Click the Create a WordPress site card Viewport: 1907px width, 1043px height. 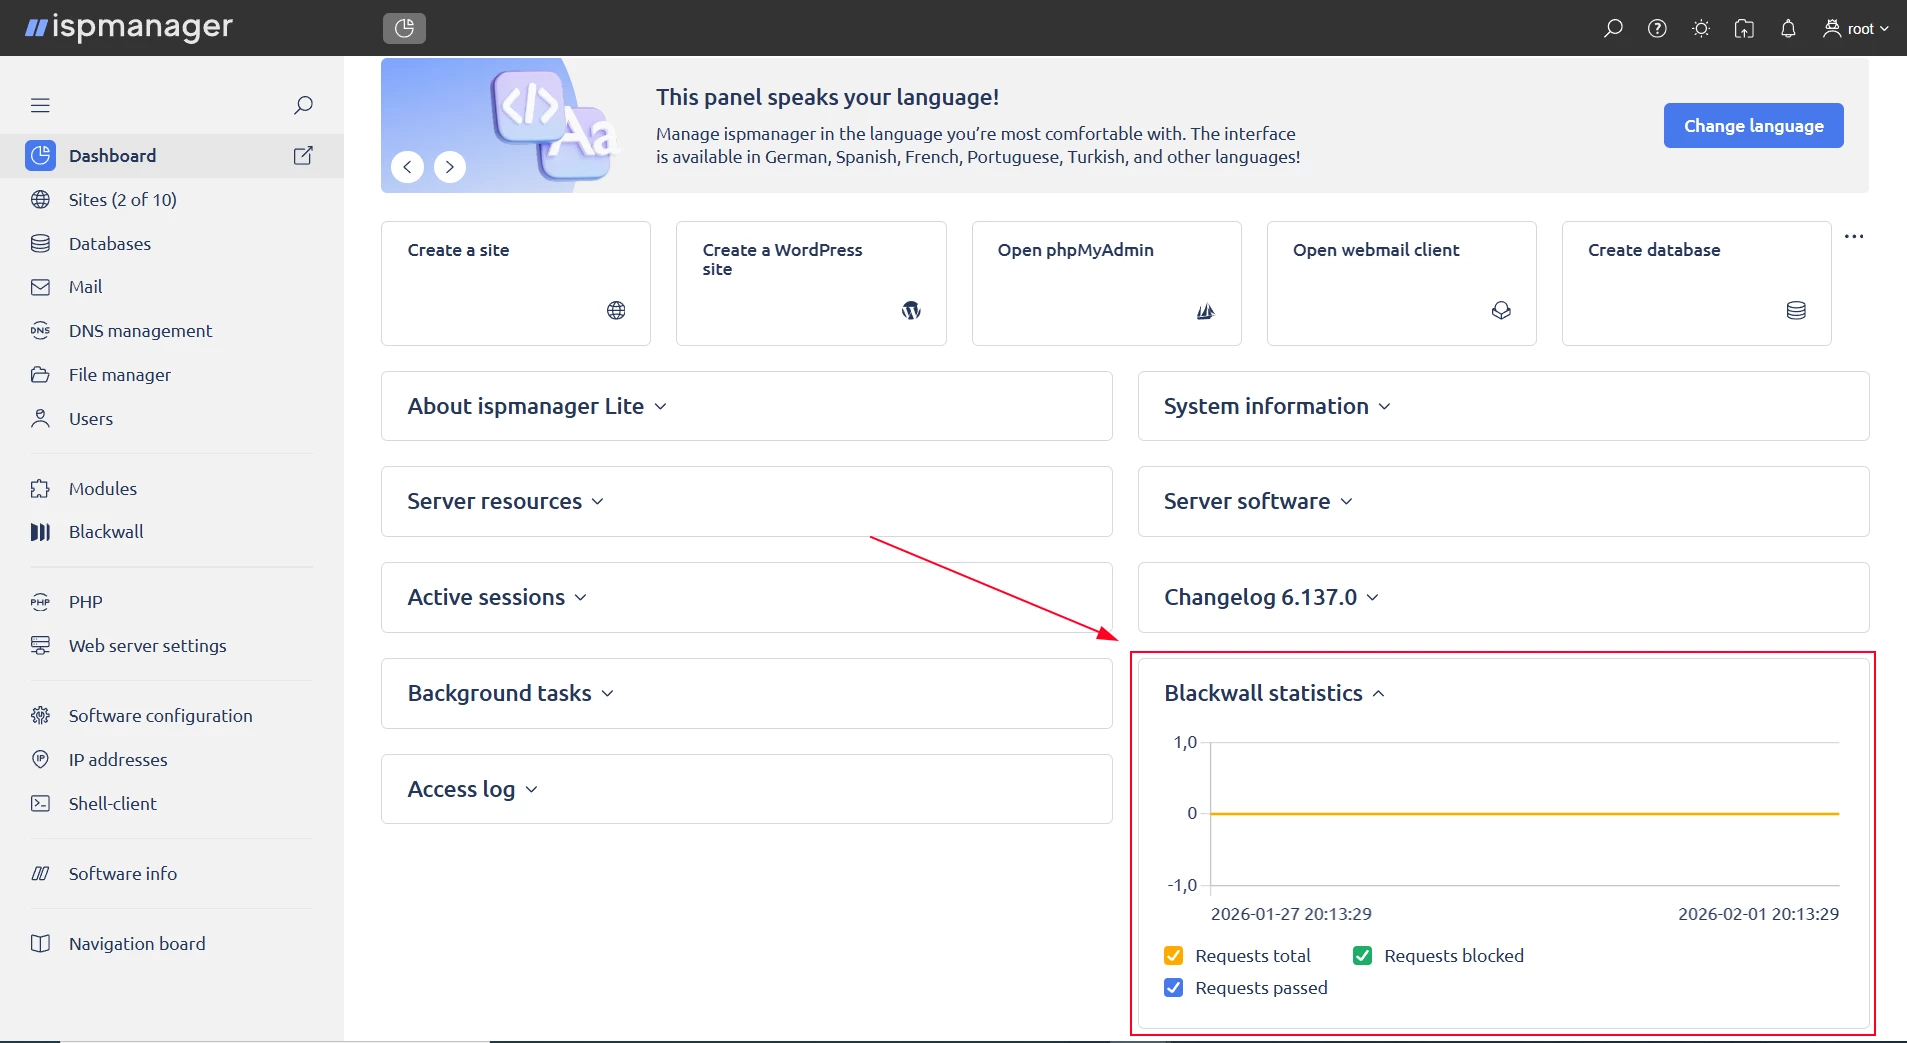pos(811,283)
